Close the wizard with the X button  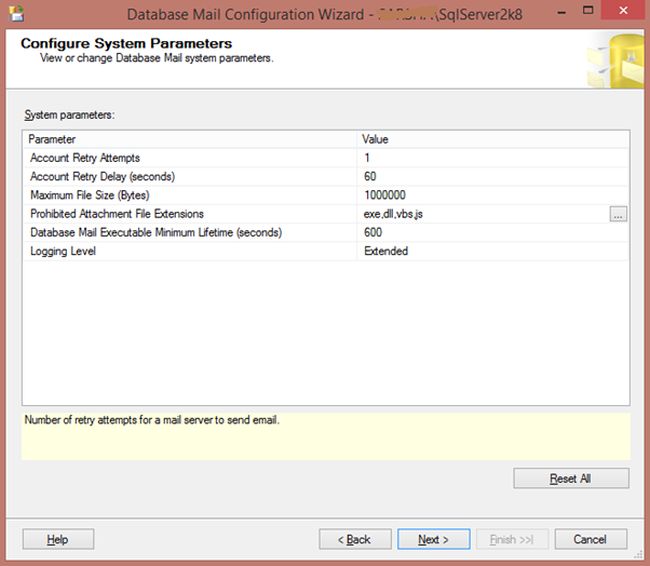(623, 10)
